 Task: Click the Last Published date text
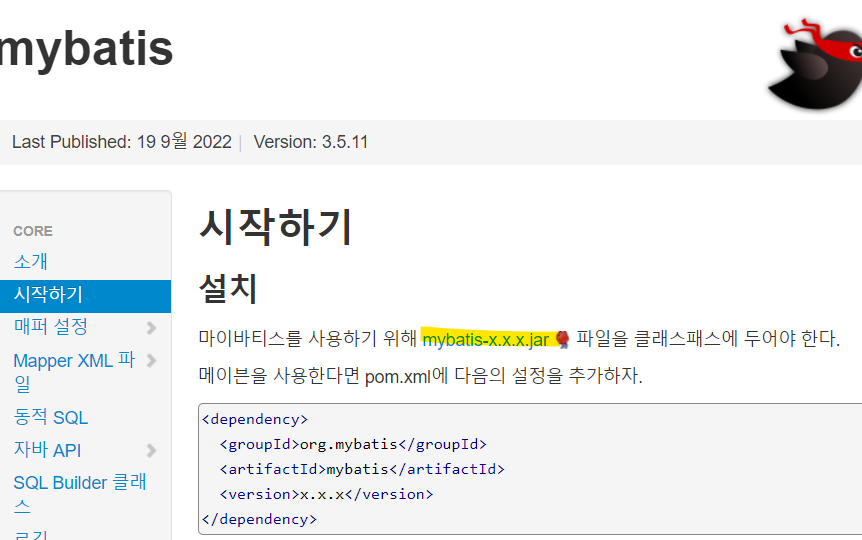coord(121,142)
